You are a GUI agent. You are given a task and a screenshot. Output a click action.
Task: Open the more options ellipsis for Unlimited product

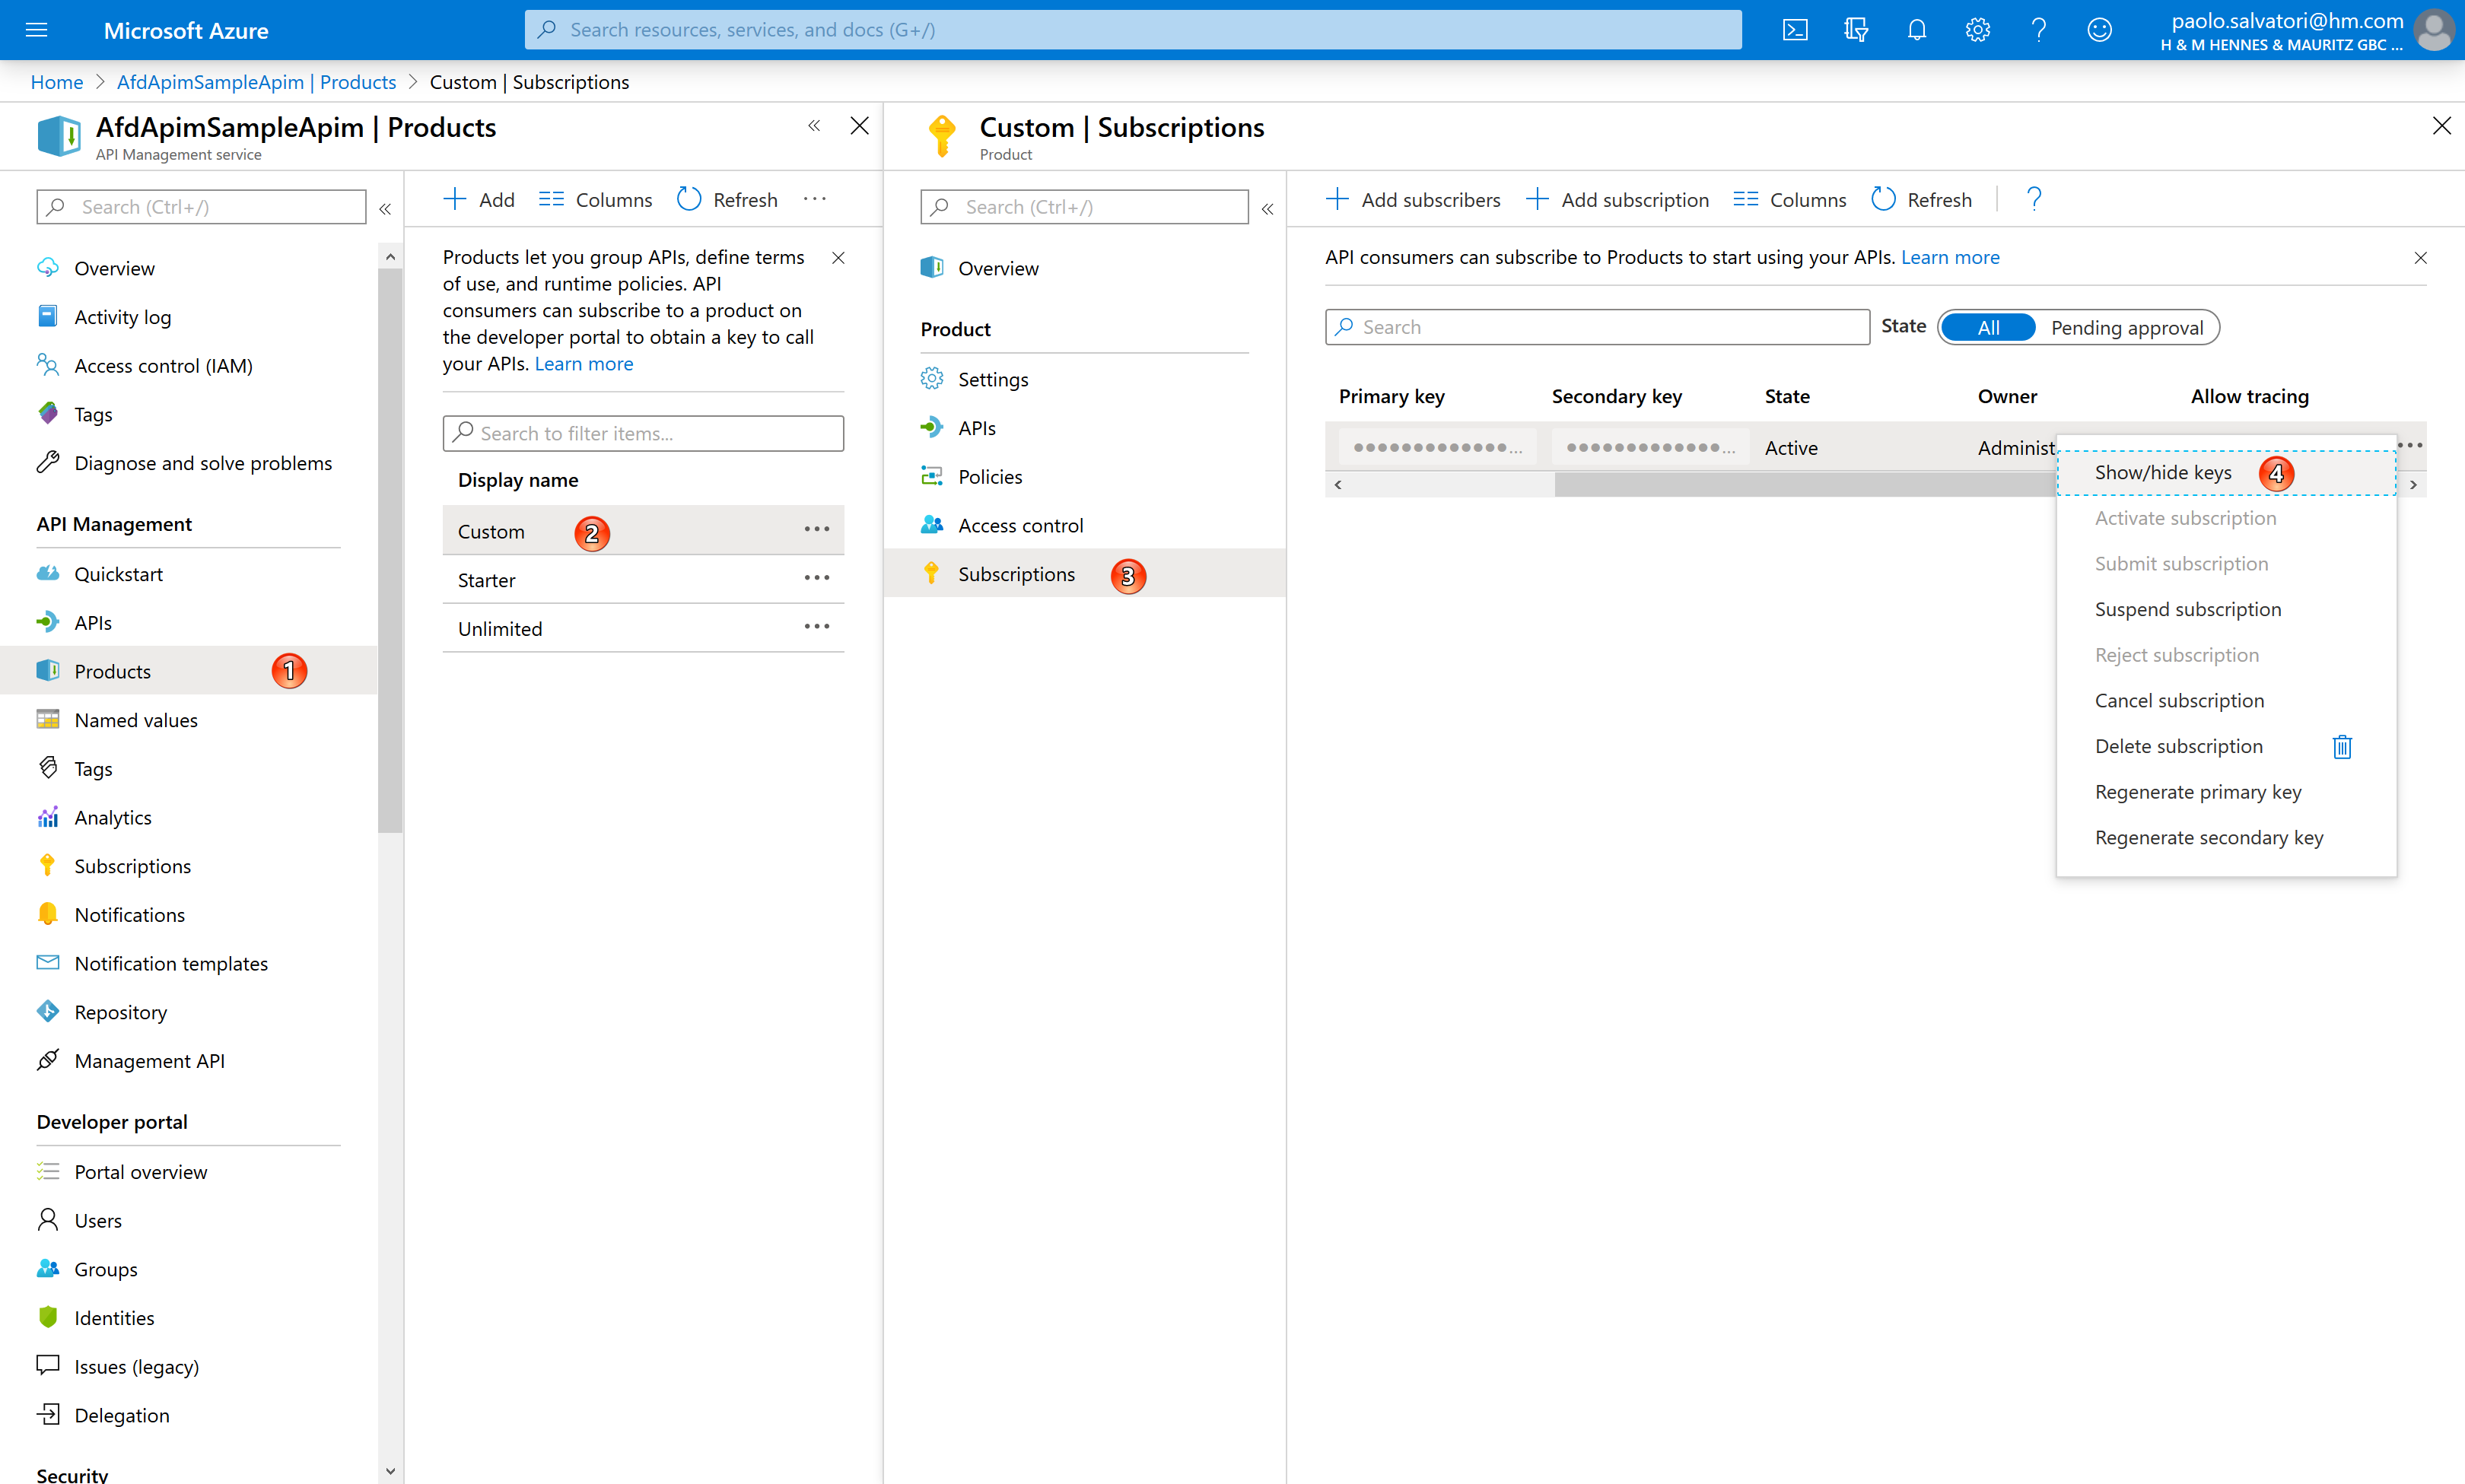(x=817, y=626)
